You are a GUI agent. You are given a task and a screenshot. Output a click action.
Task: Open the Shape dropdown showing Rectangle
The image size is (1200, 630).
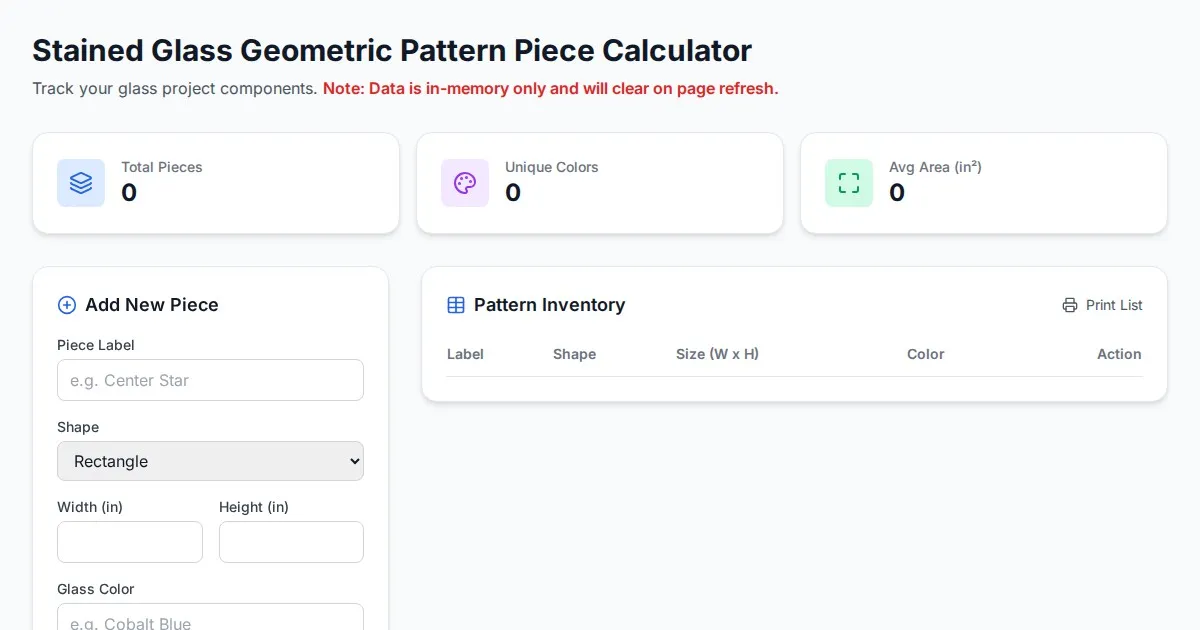210,461
